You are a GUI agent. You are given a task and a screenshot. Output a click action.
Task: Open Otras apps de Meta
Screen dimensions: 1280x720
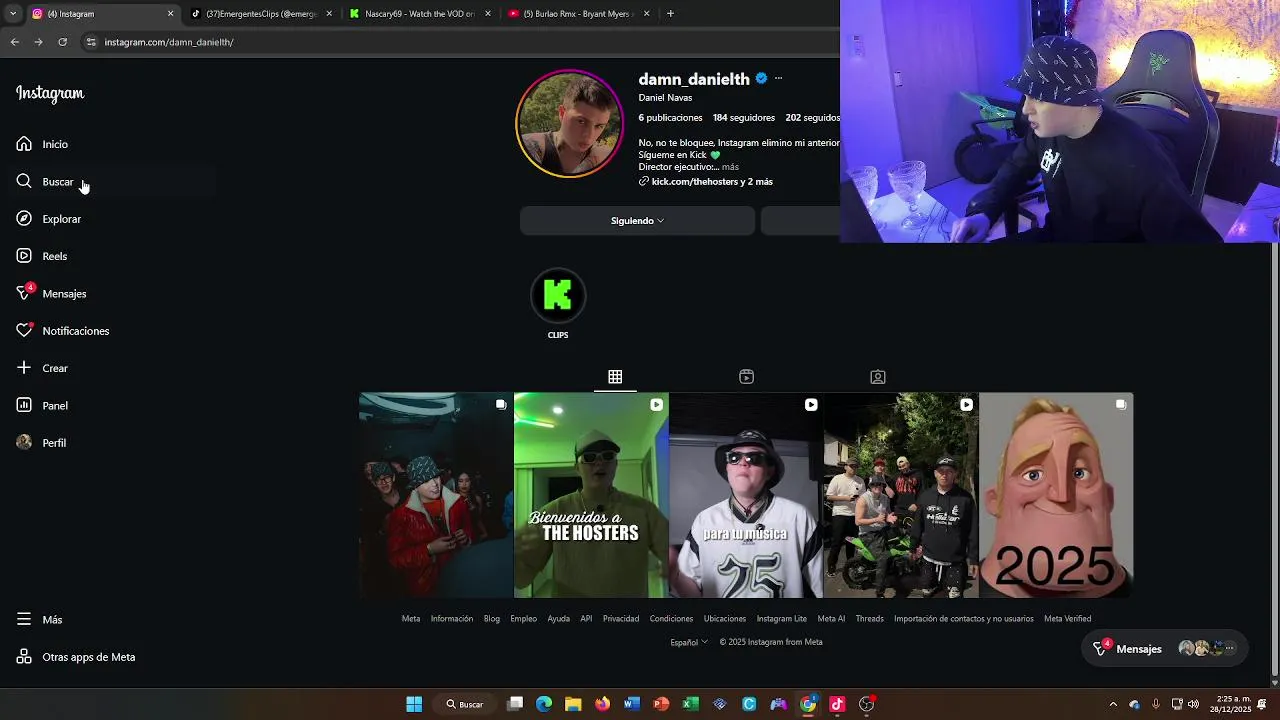coord(75,657)
